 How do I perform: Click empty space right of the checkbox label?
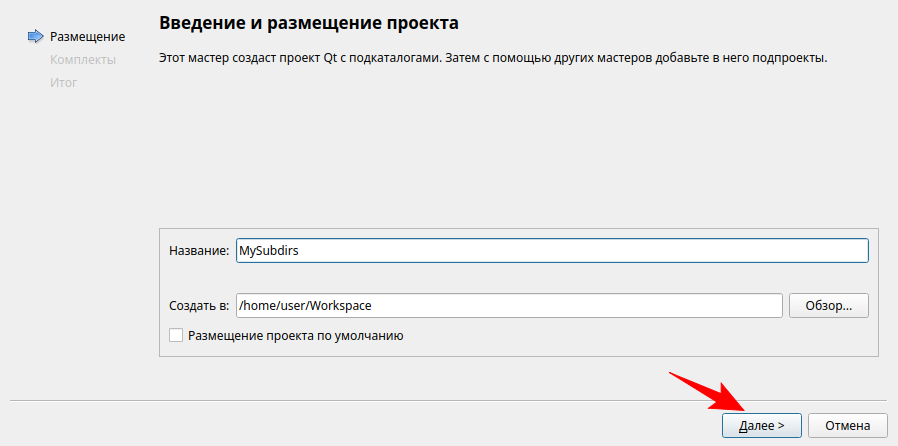point(640,336)
